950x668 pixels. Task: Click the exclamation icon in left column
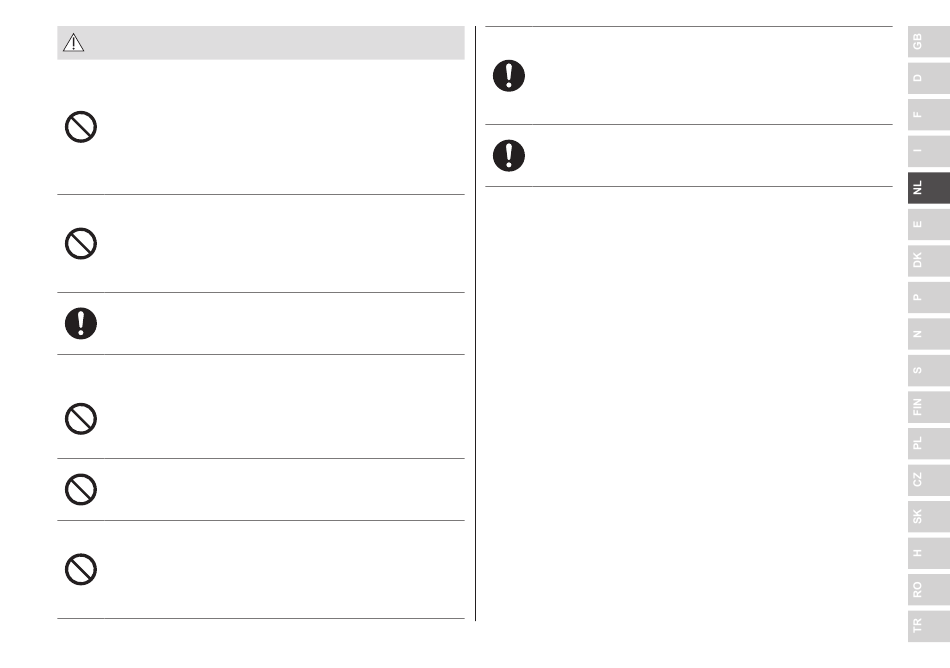coord(81,323)
